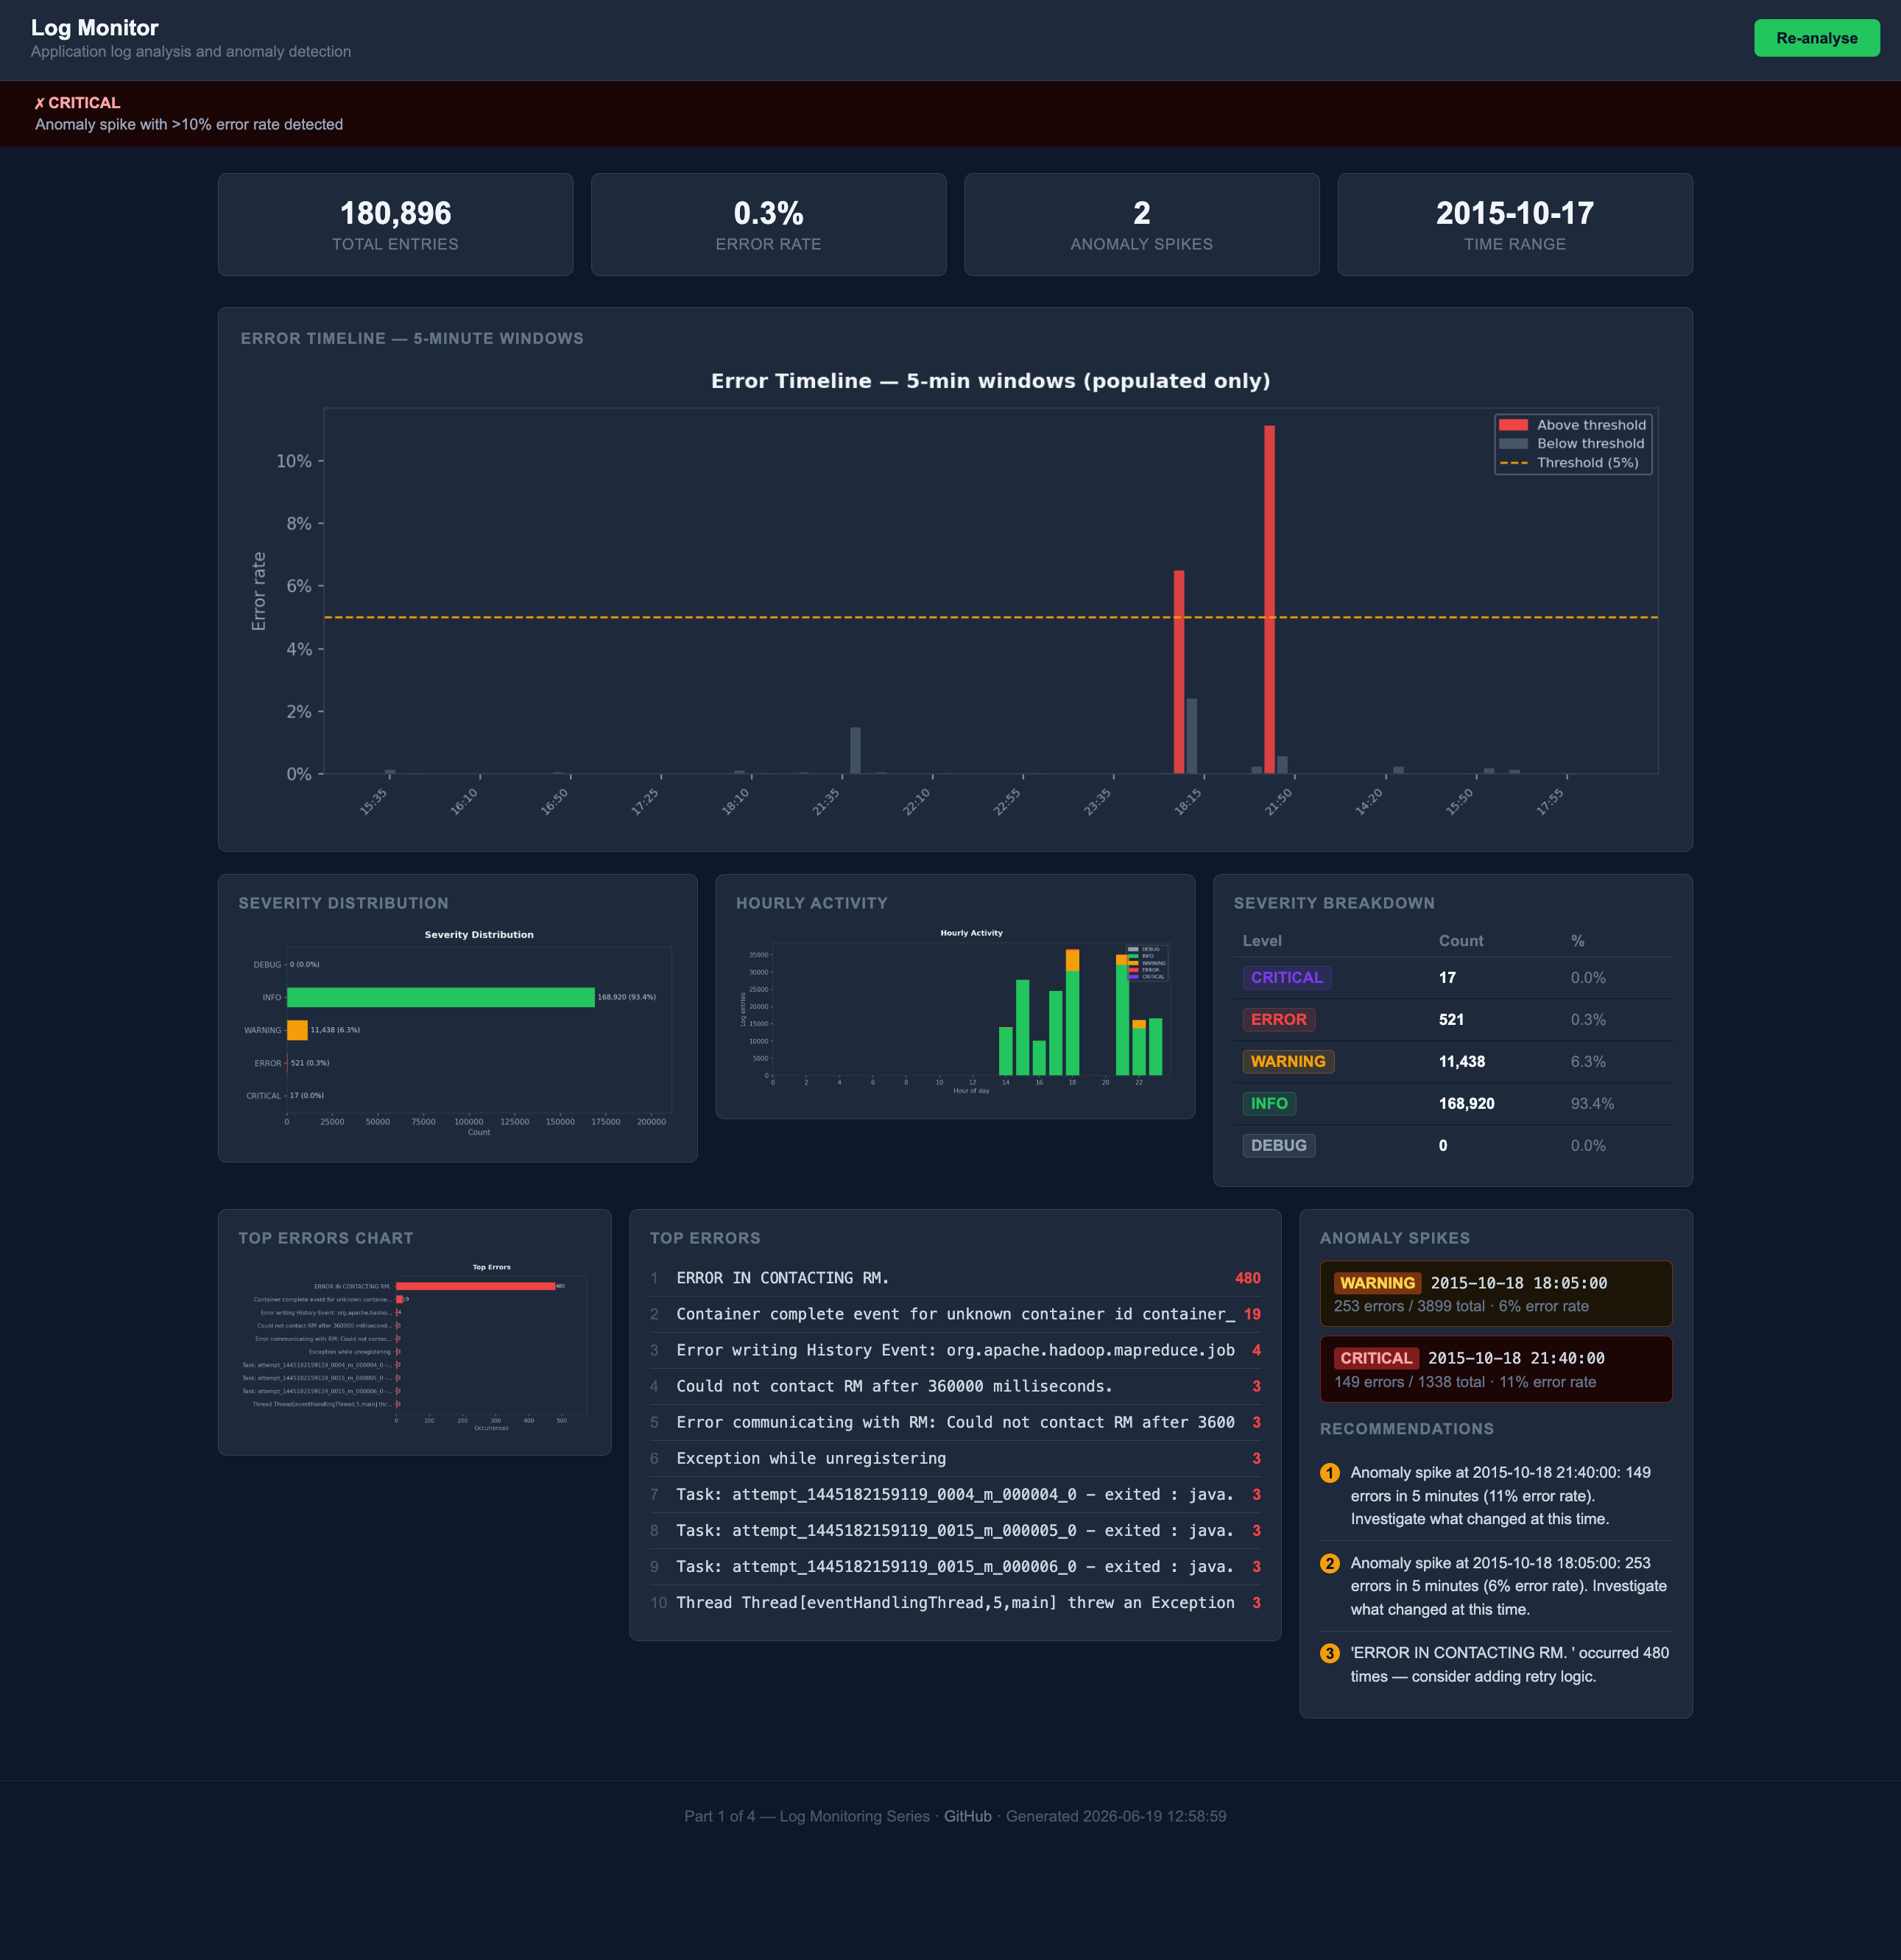Click the 2015-10-18 21:40:00 spike timestamp
The height and width of the screenshot is (1960, 1901).
click(x=1516, y=1358)
